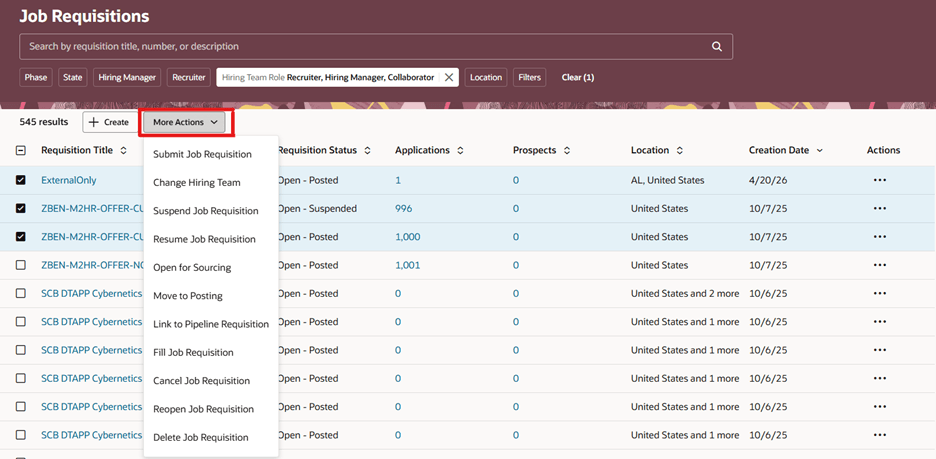Sort by Location column arrows
This screenshot has height=459, width=936.
pos(679,151)
